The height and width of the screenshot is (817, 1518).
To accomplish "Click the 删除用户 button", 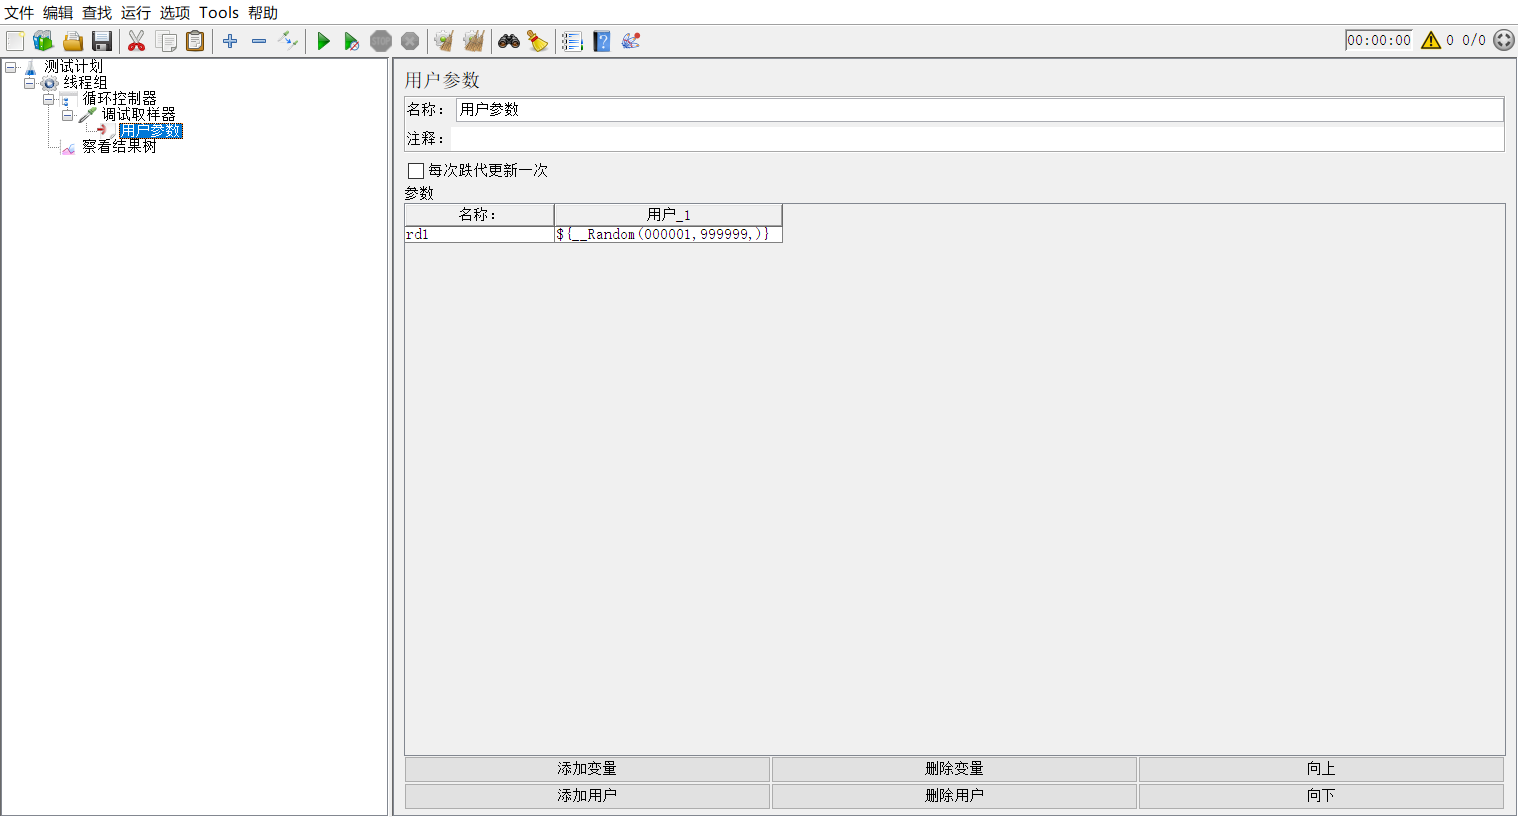I will tap(953, 795).
